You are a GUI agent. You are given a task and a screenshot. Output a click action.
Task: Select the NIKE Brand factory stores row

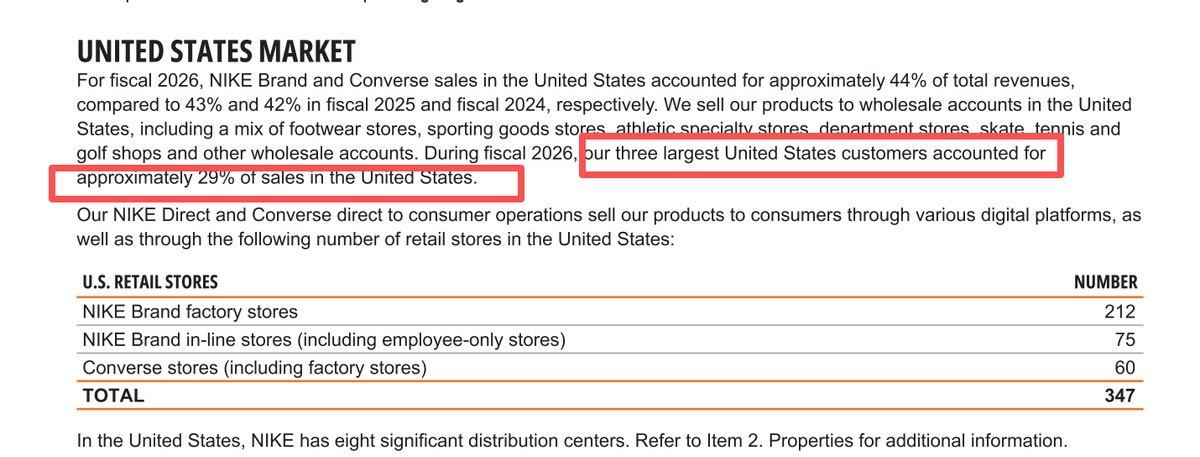(606, 312)
